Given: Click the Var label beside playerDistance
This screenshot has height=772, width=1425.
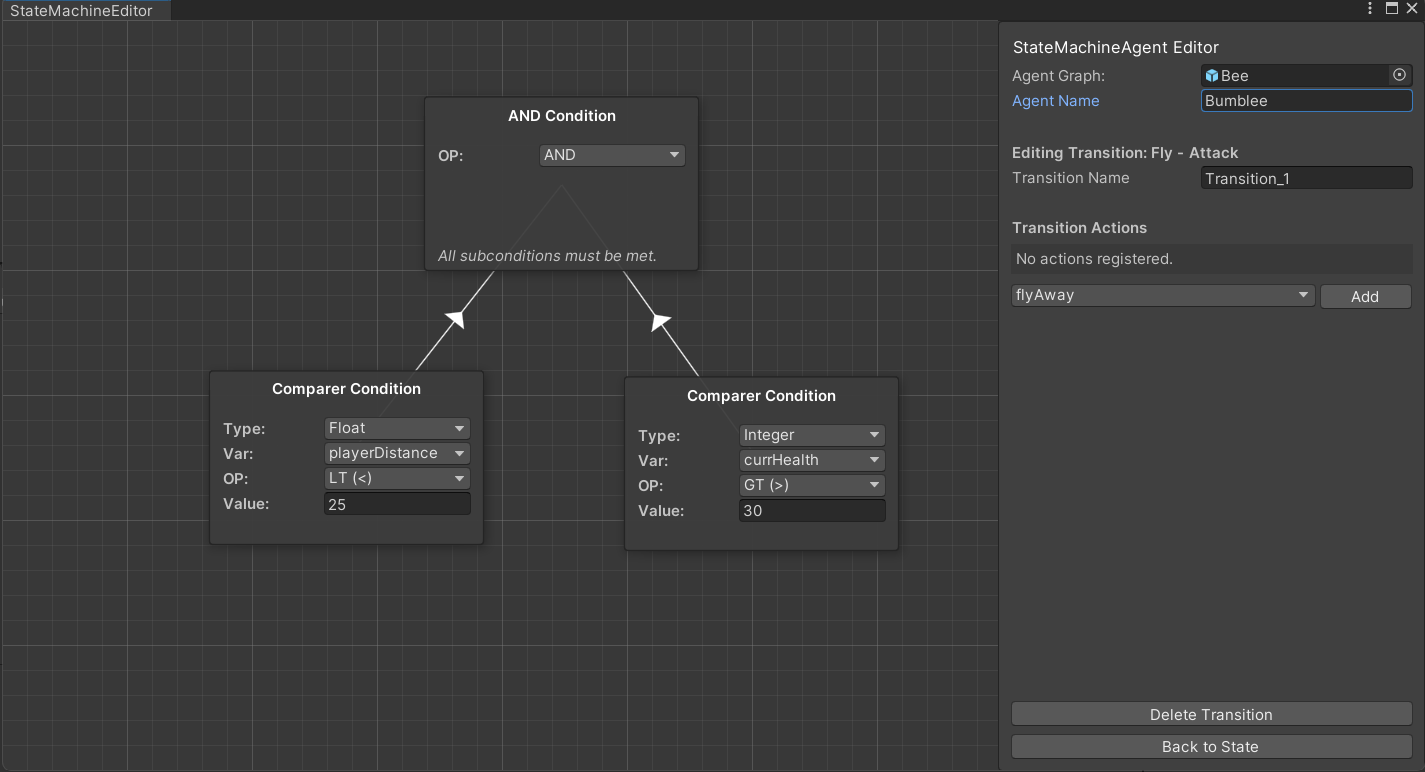Looking at the screenshot, I should coord(236,454).
